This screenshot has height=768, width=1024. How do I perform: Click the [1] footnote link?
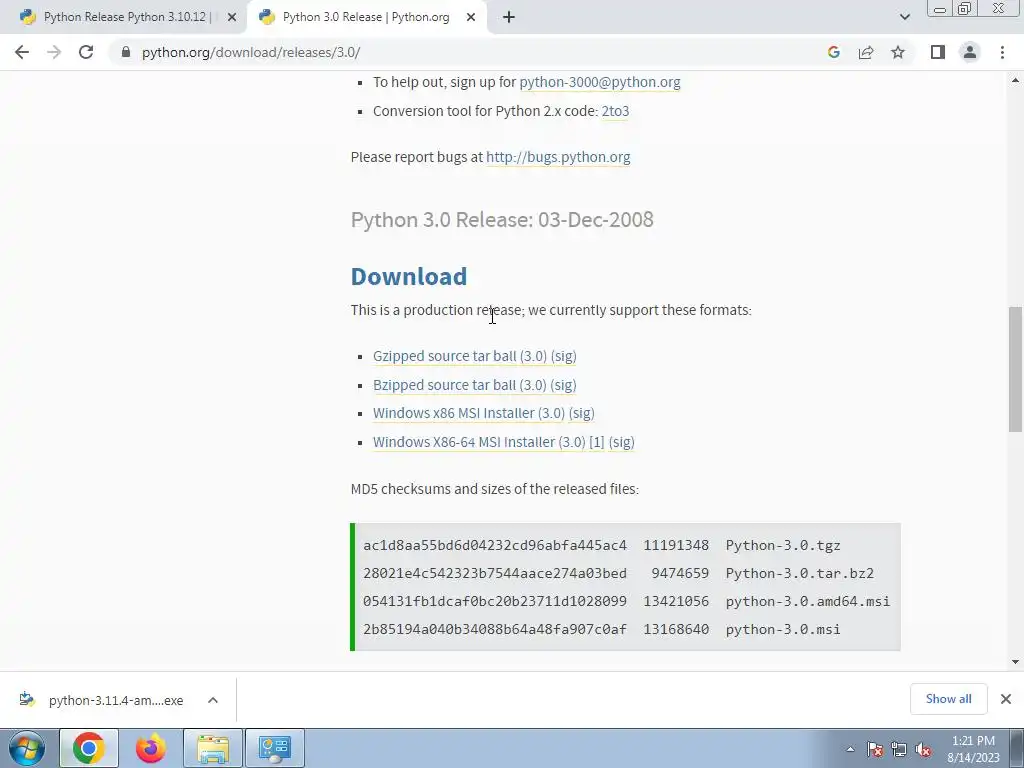click(x=597, y=442)
